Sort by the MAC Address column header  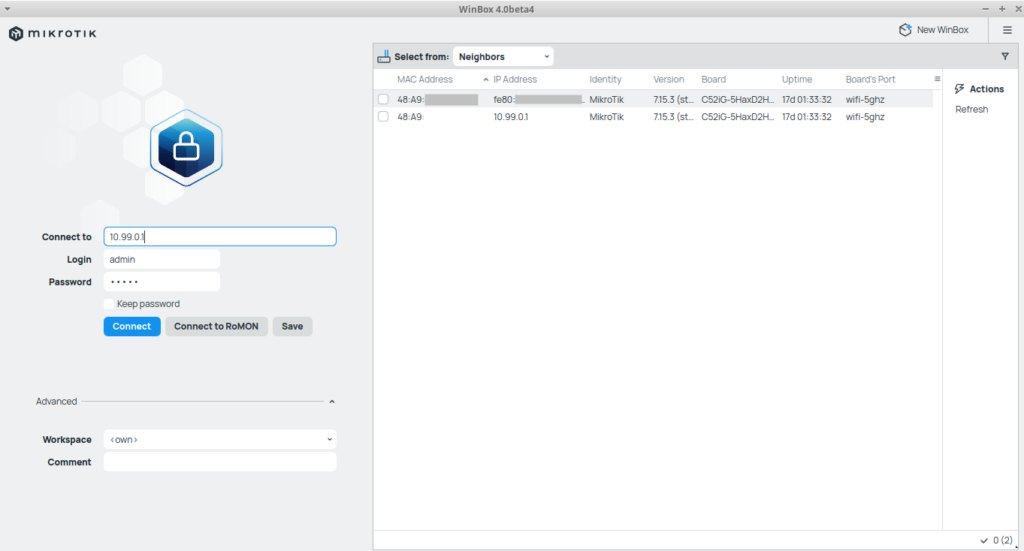[x=424, y=79]
